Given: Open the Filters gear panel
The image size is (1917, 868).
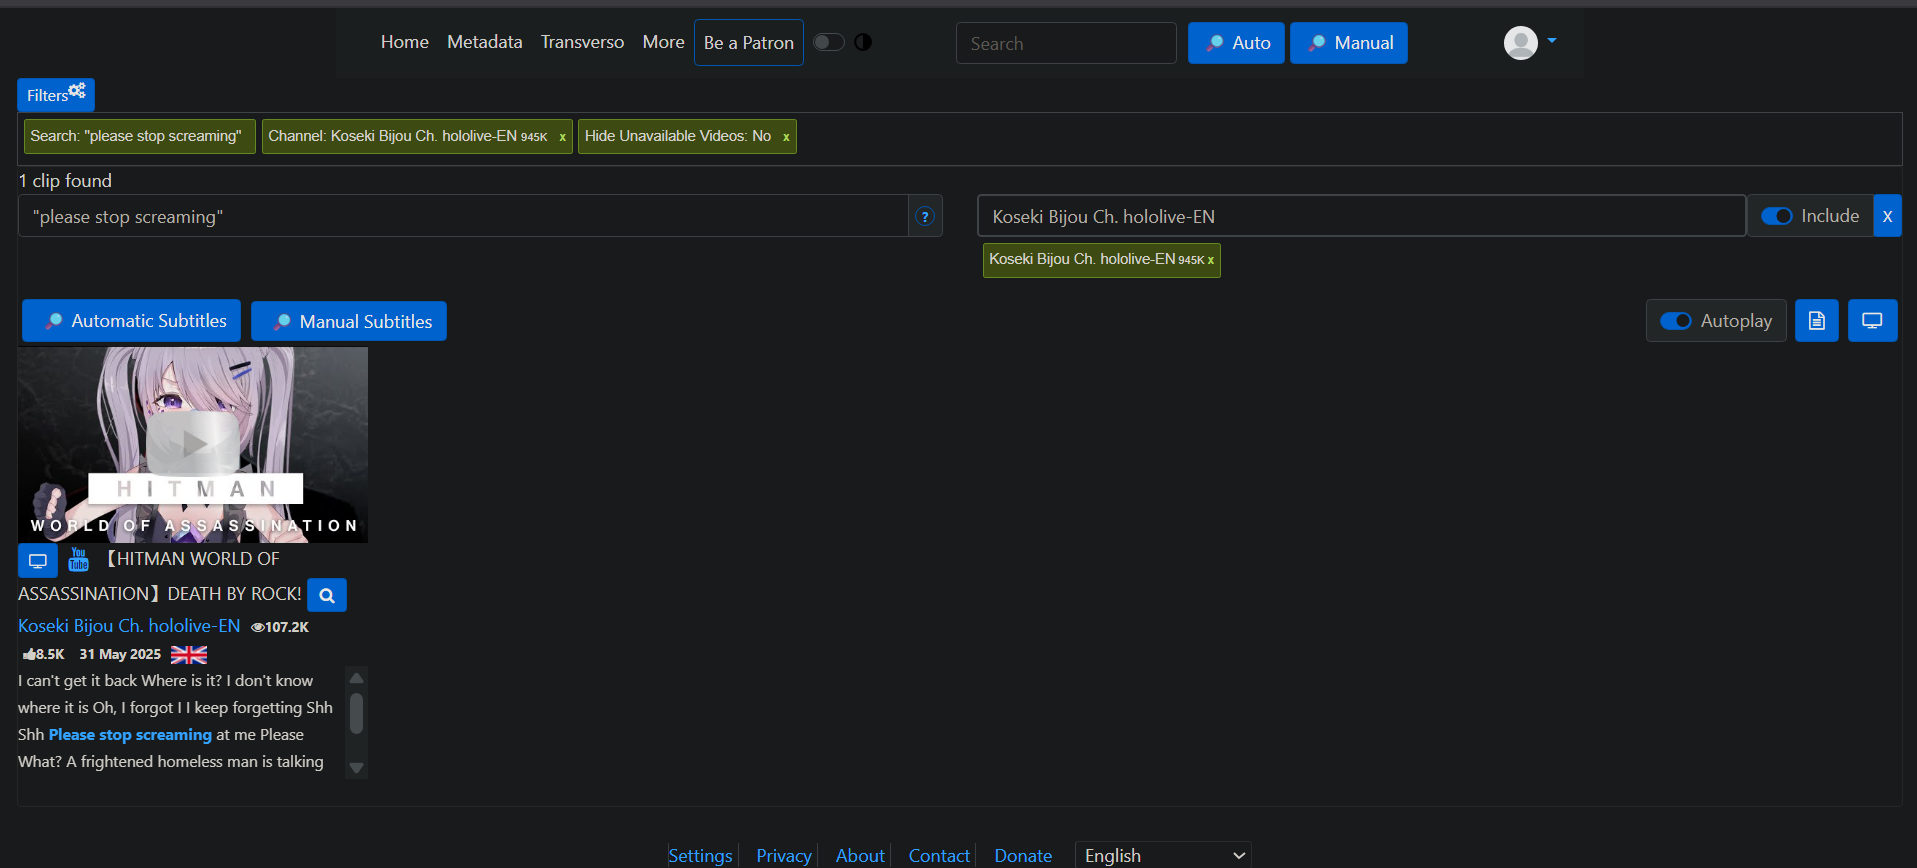Looking at the screenshot, I should [x=56, y=95].
